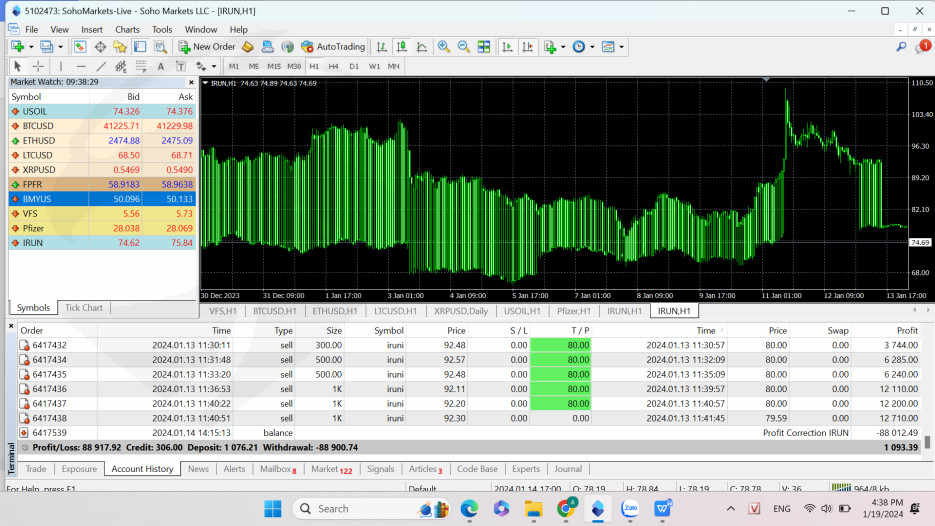This screenshot has width=935, height=526.
Task: Switch the chart to the H4 timeframe
Action: point(333,66)
